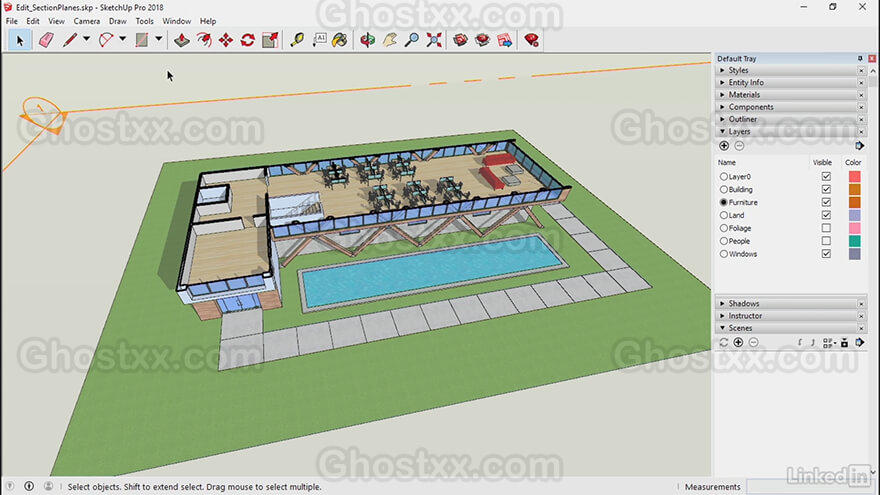Select the Paint Bucket tool
880x495 pixels.
click(340, 40)
